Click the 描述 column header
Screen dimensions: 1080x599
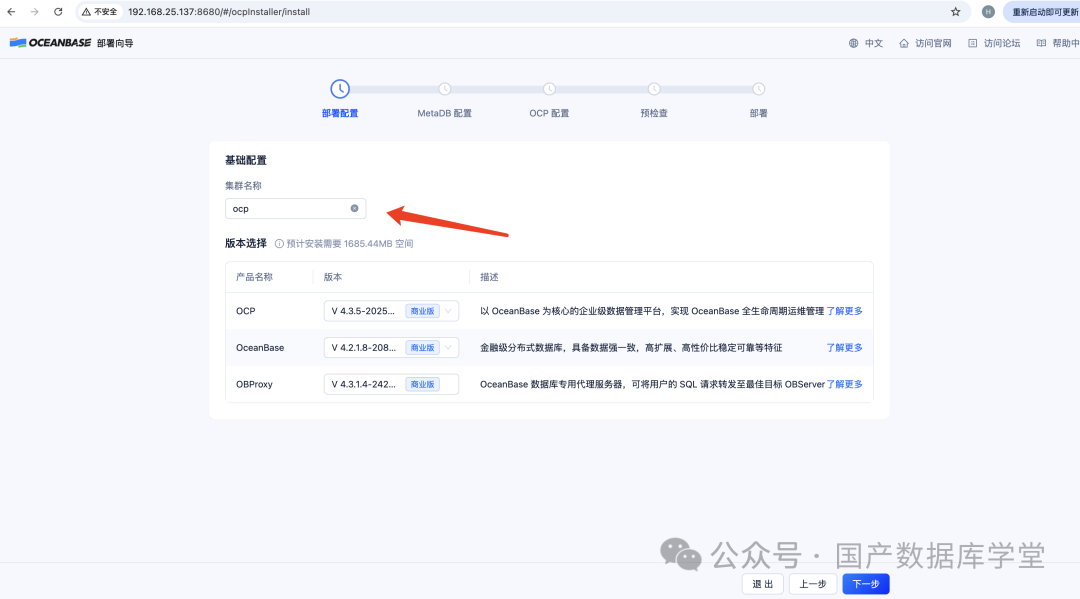(489, 277)
